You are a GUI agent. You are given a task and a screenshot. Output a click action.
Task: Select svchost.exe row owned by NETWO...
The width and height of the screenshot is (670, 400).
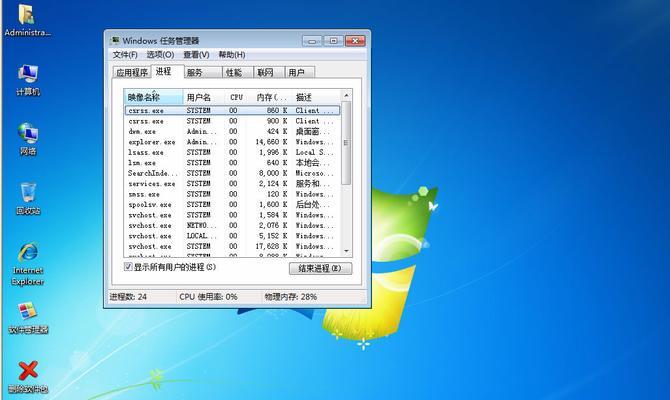(232, 225)
